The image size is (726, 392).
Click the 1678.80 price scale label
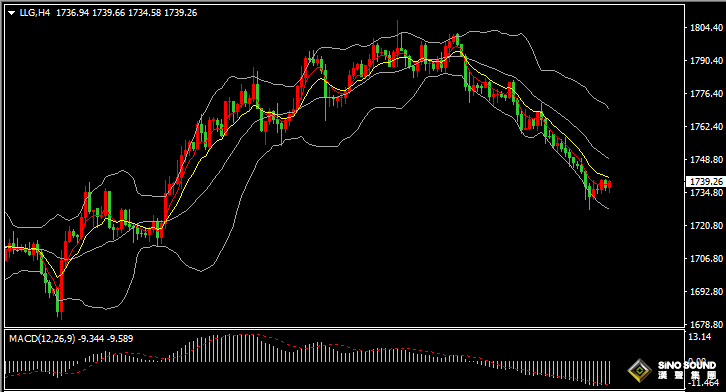(706, 324)
